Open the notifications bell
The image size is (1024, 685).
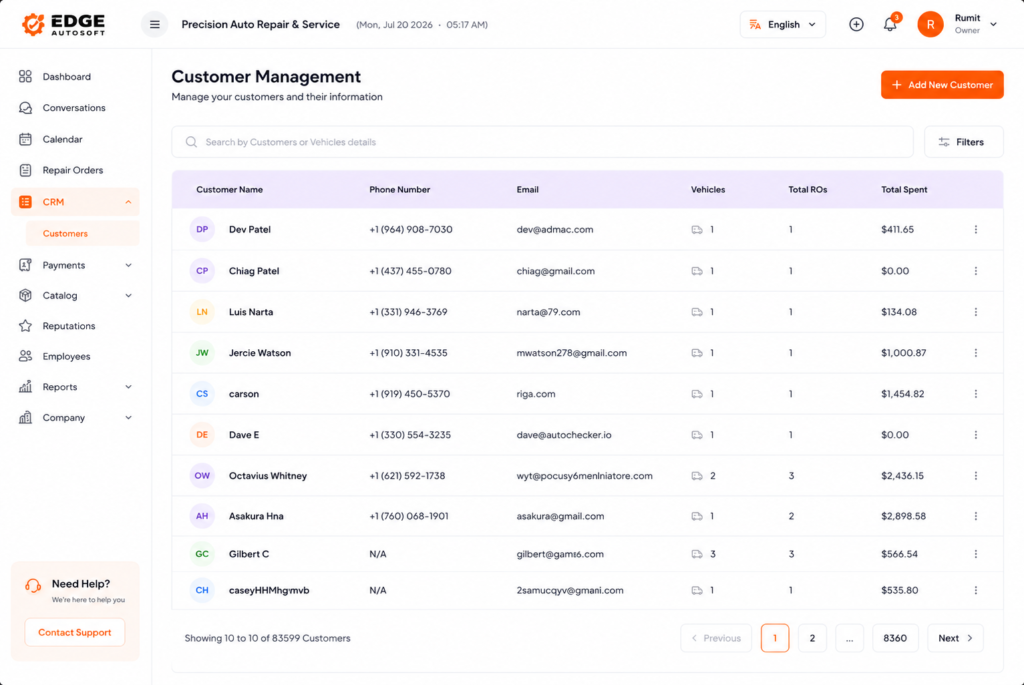coord(889,24)
